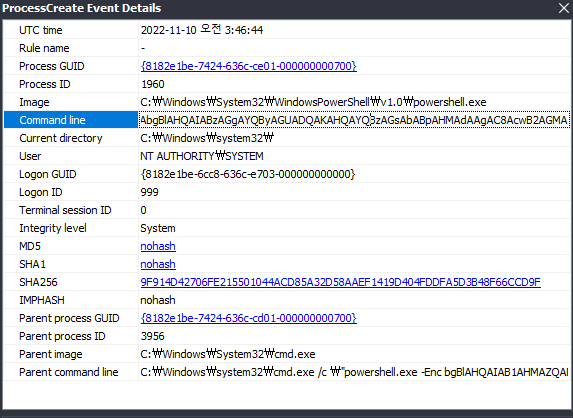Open the Parent process GUID link
The width and height of the screenshot is (573, 418).
point(248,318)
